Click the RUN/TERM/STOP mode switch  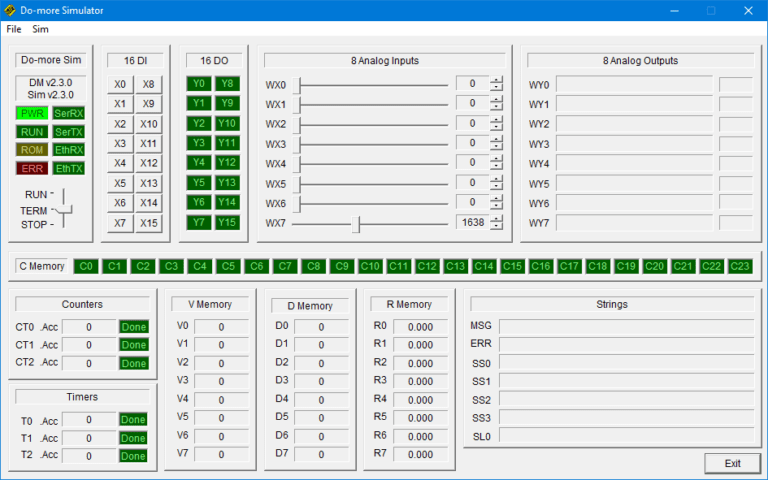pos(64,210)
